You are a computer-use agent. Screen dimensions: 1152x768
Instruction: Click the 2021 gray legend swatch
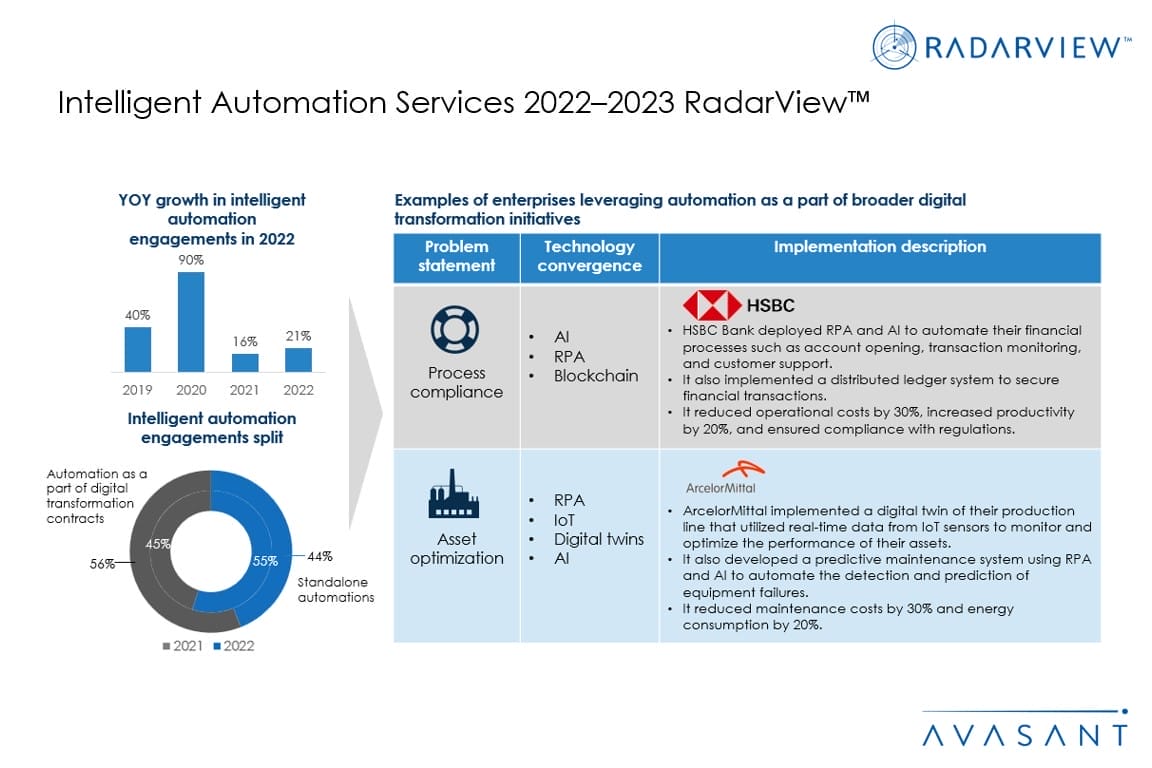point(166,646)
